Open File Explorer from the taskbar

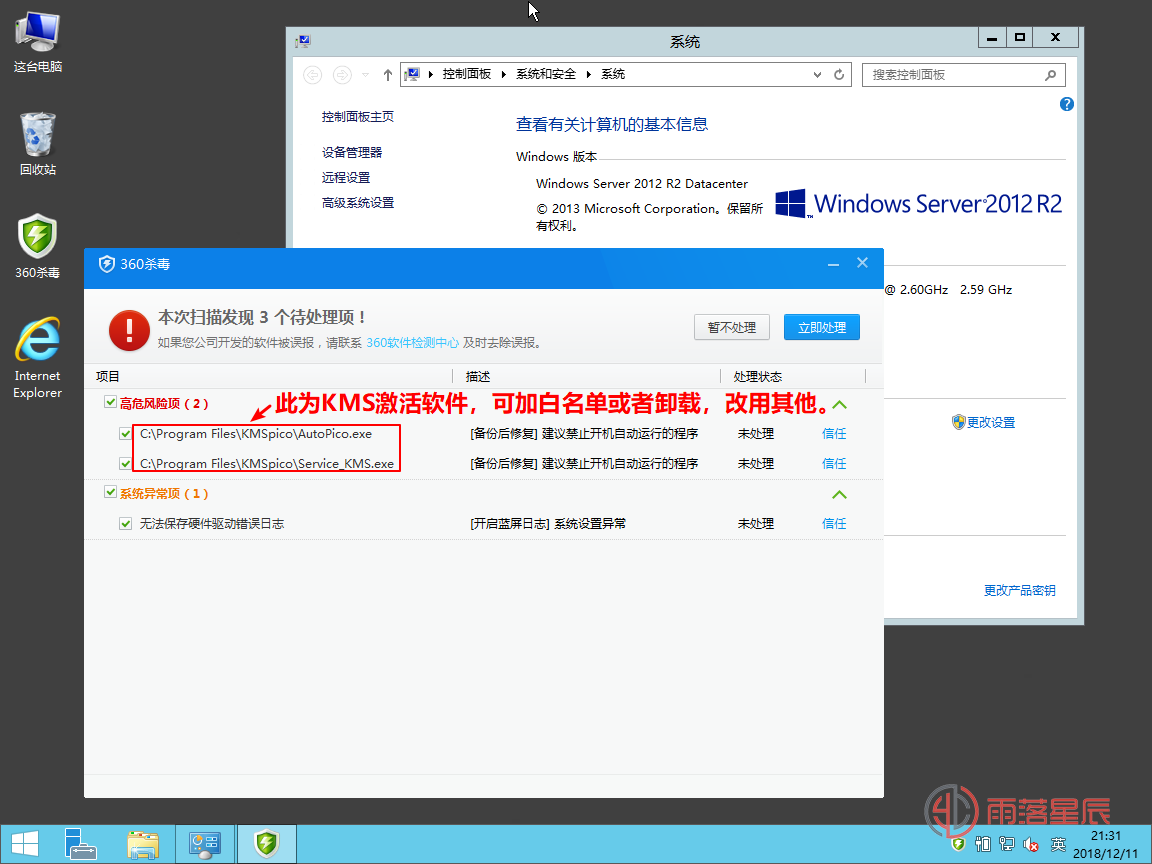pos(143,844)
